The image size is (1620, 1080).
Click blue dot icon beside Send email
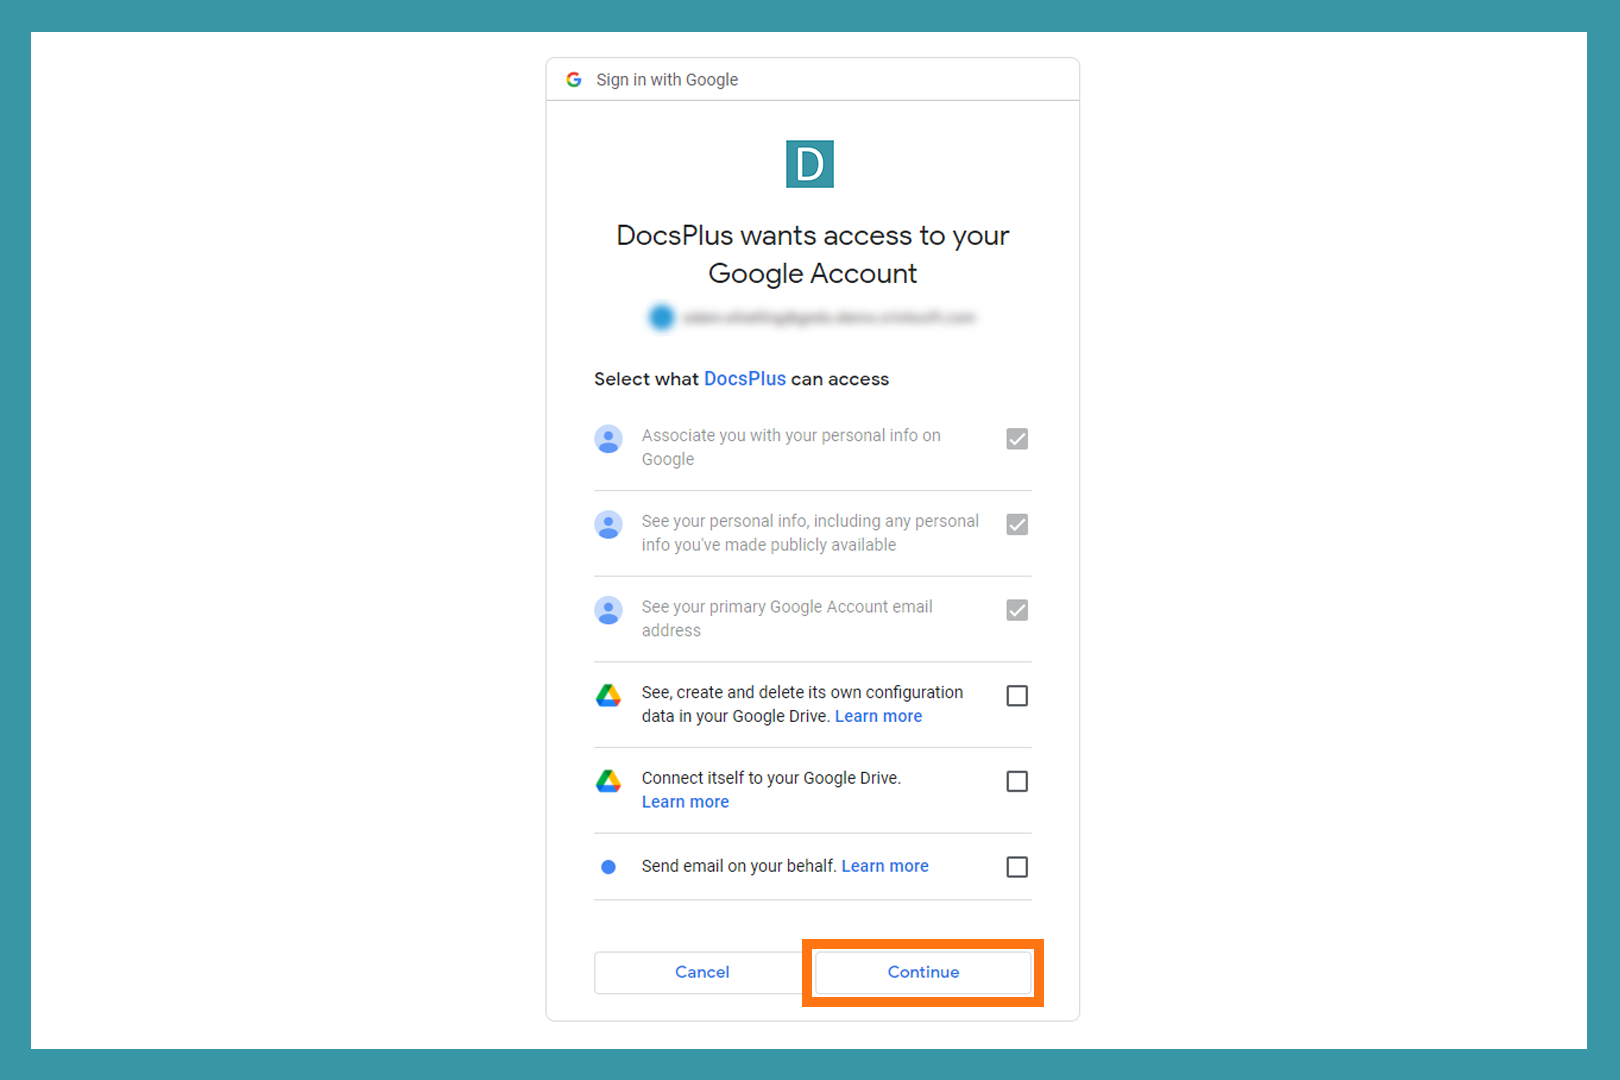pyautogui.click(x=608, y=867)
